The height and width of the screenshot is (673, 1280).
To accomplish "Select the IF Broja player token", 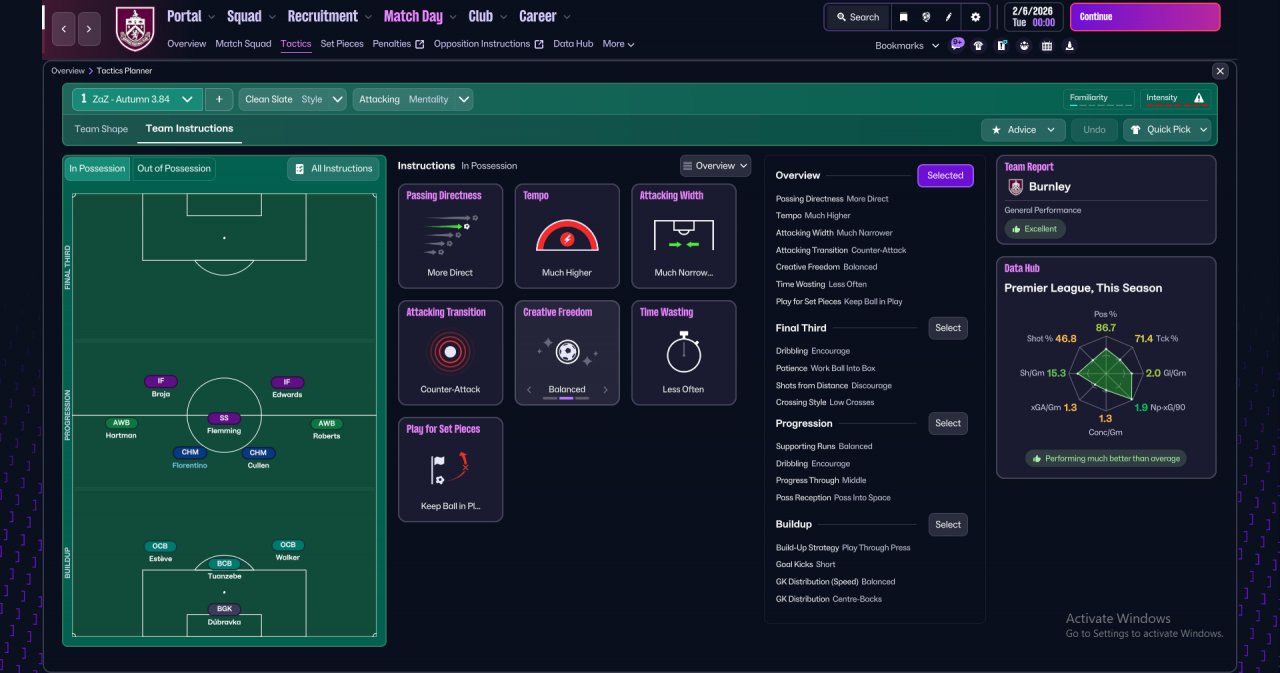I will pyautogui.click(x=161, y=388).
